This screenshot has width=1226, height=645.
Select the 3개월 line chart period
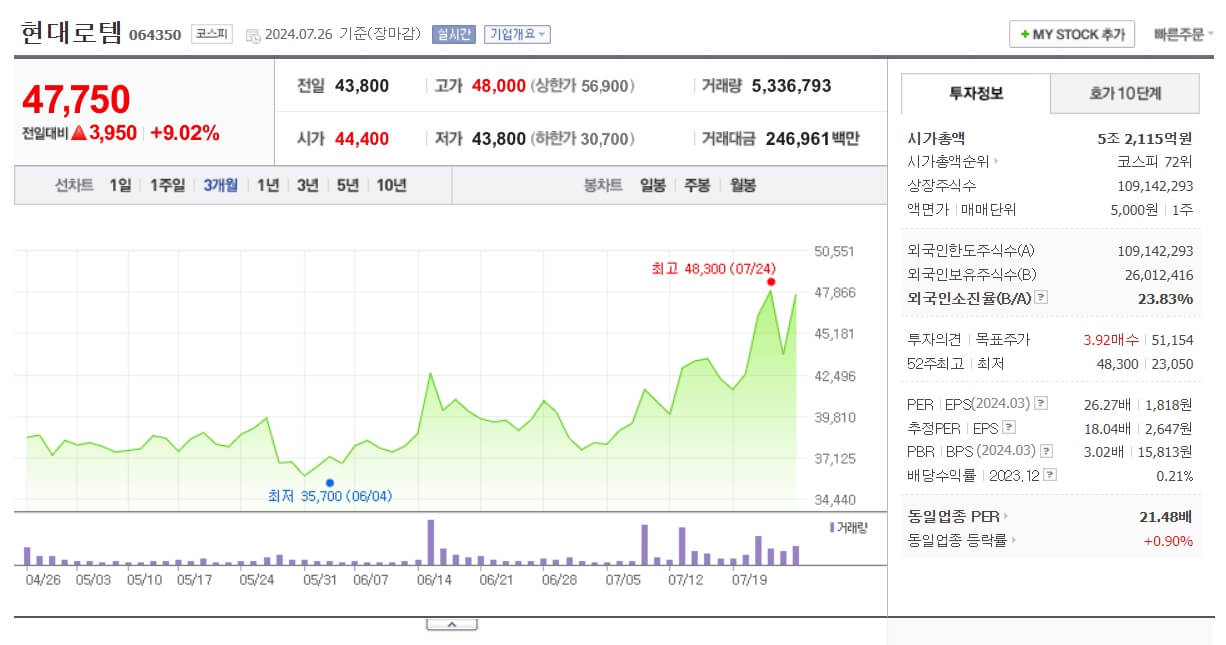[x=220, y=185]
